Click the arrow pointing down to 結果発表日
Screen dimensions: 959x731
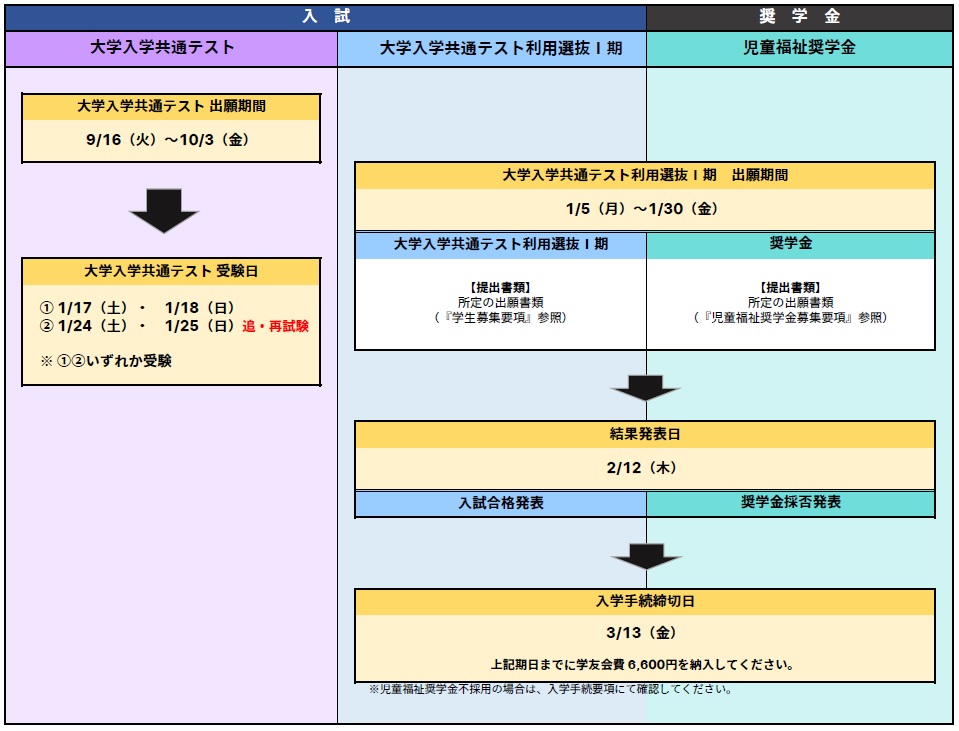click(x=645, y=386)
